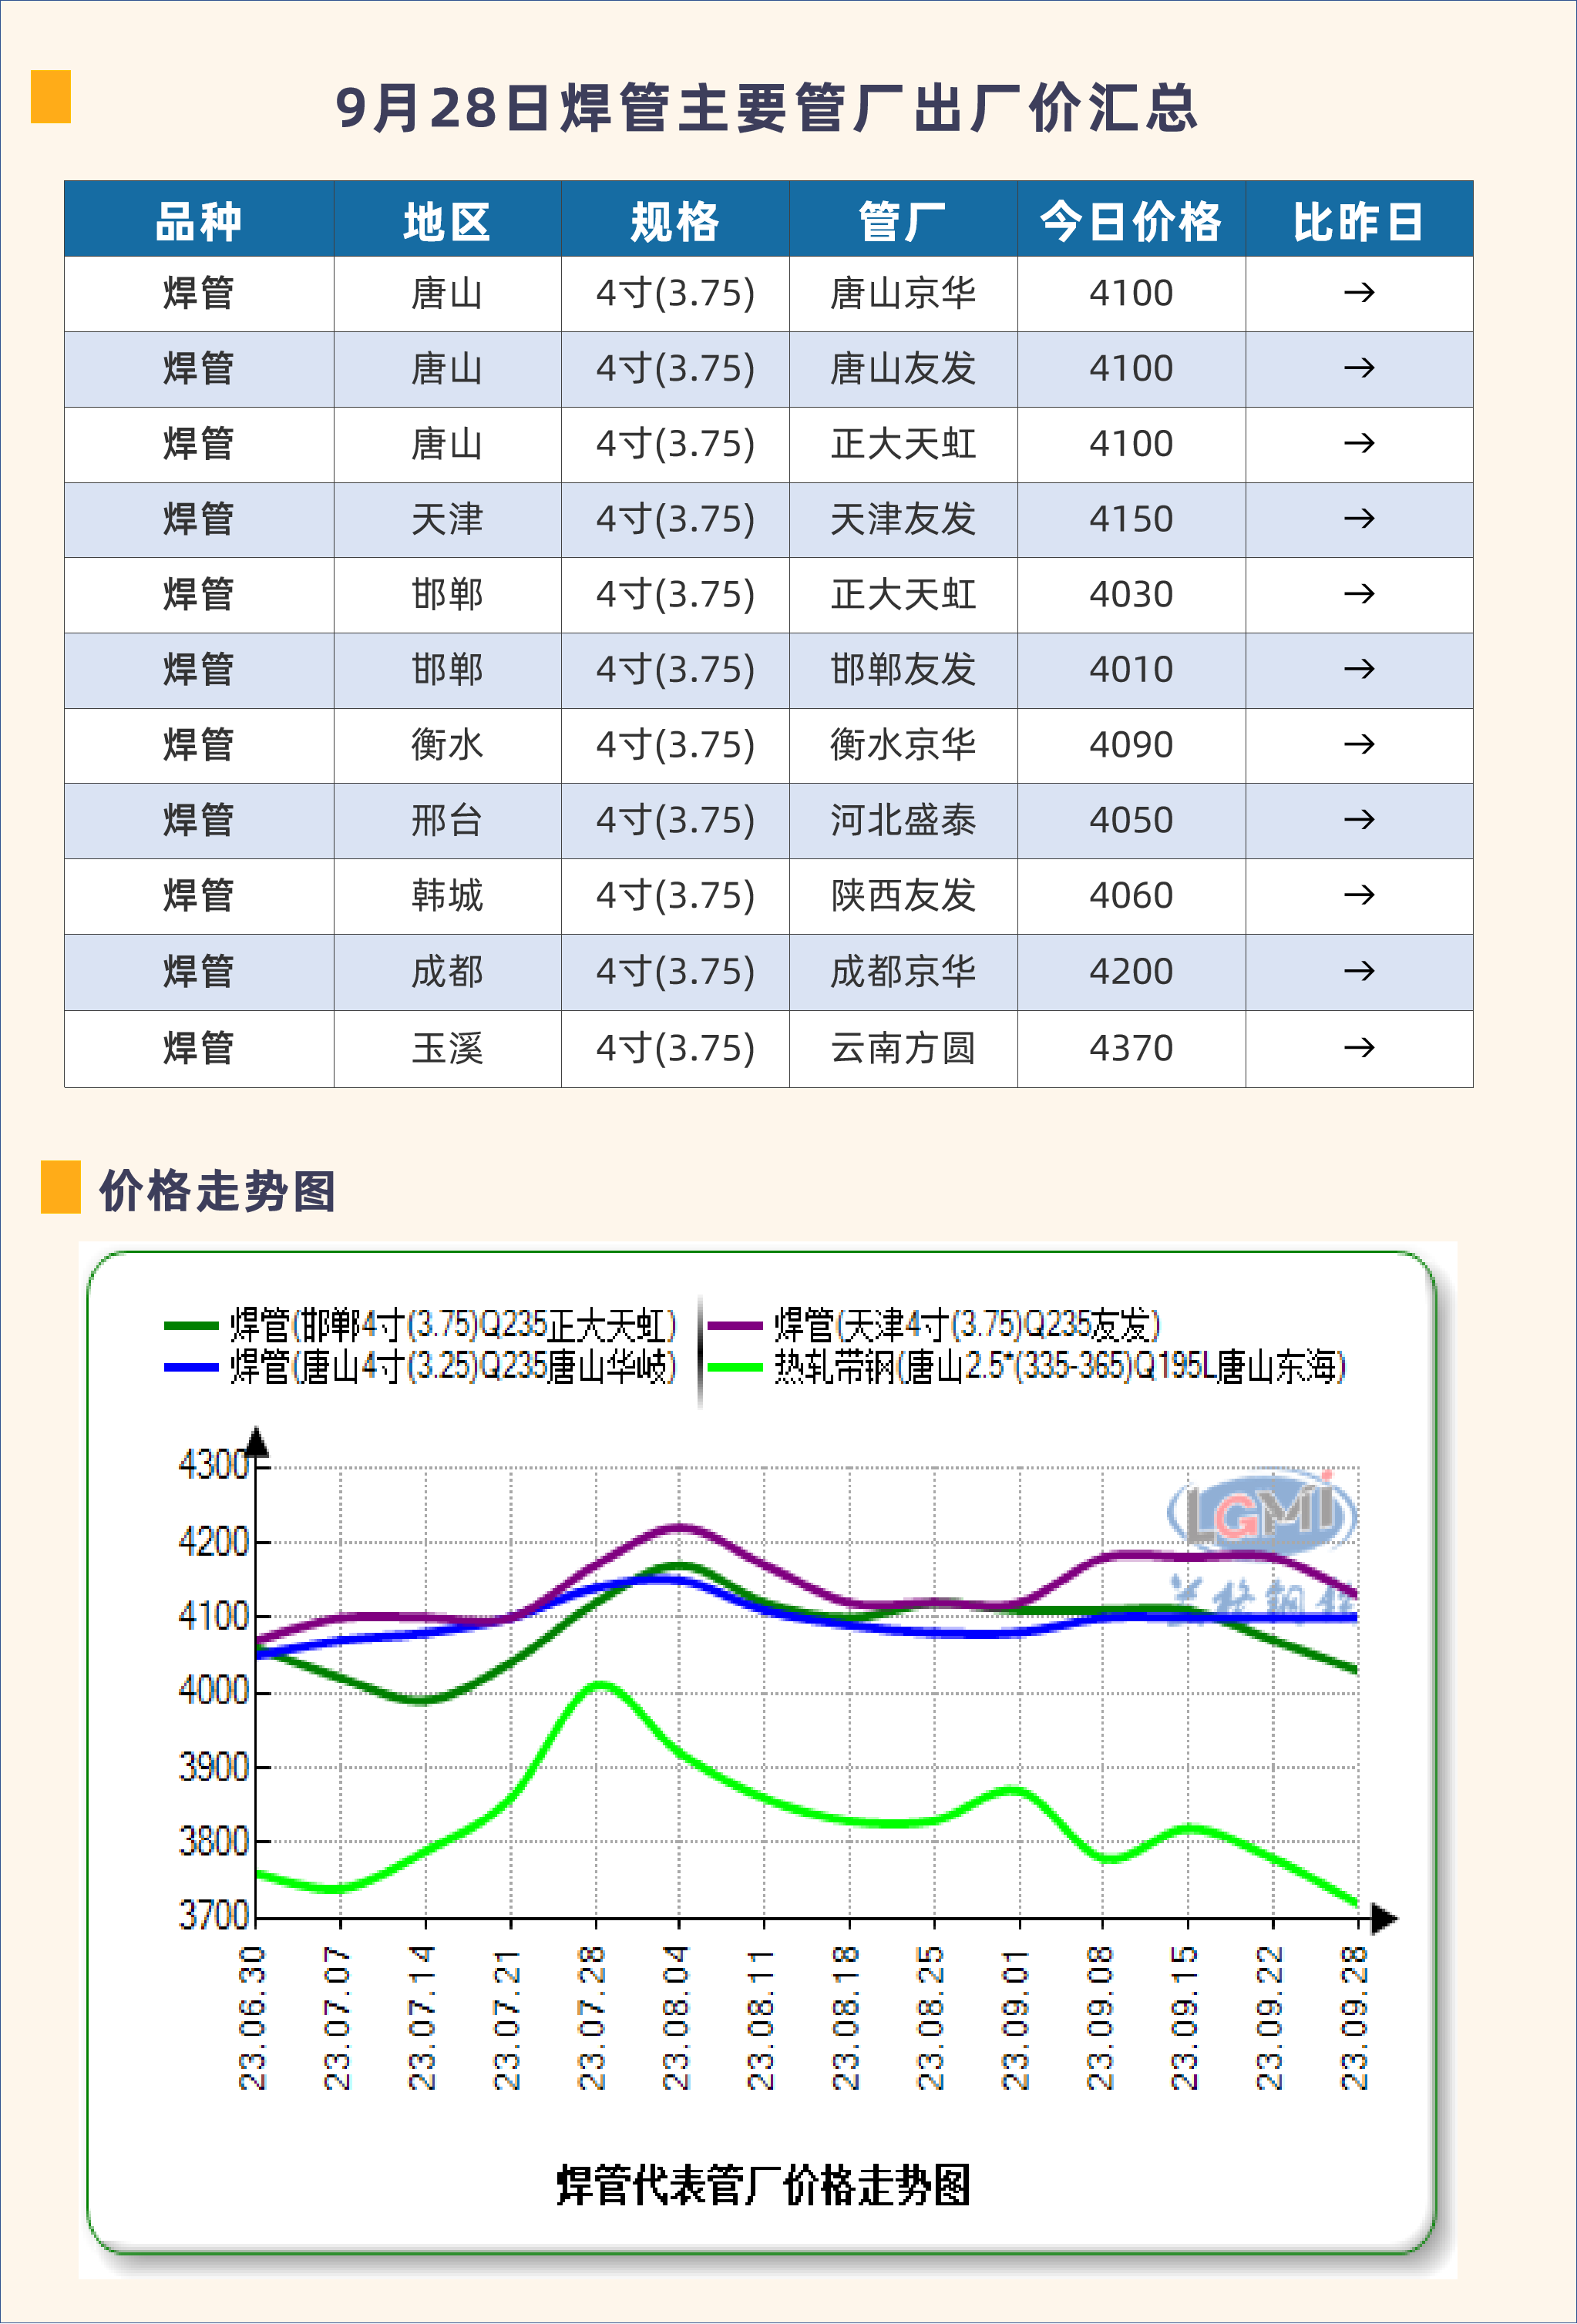Click the 23.09.28 date label on x-axis

pos(1354,2018)
